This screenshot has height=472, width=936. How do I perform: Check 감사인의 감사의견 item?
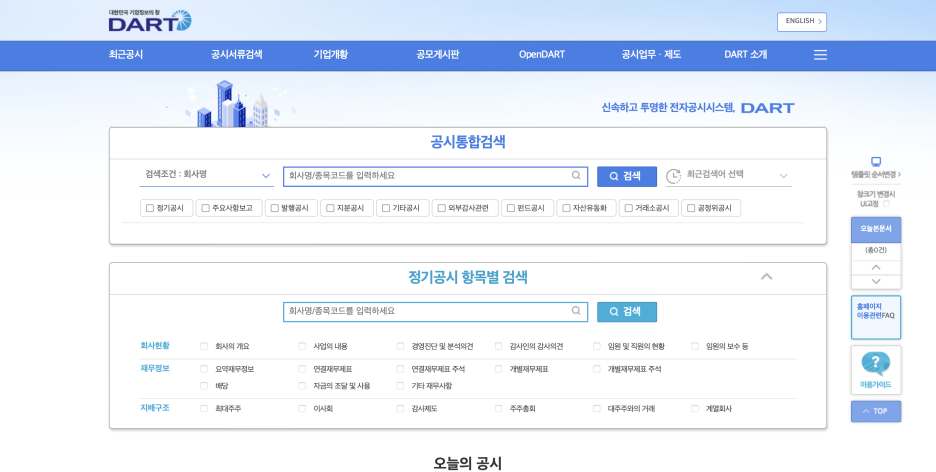point(498,346)
